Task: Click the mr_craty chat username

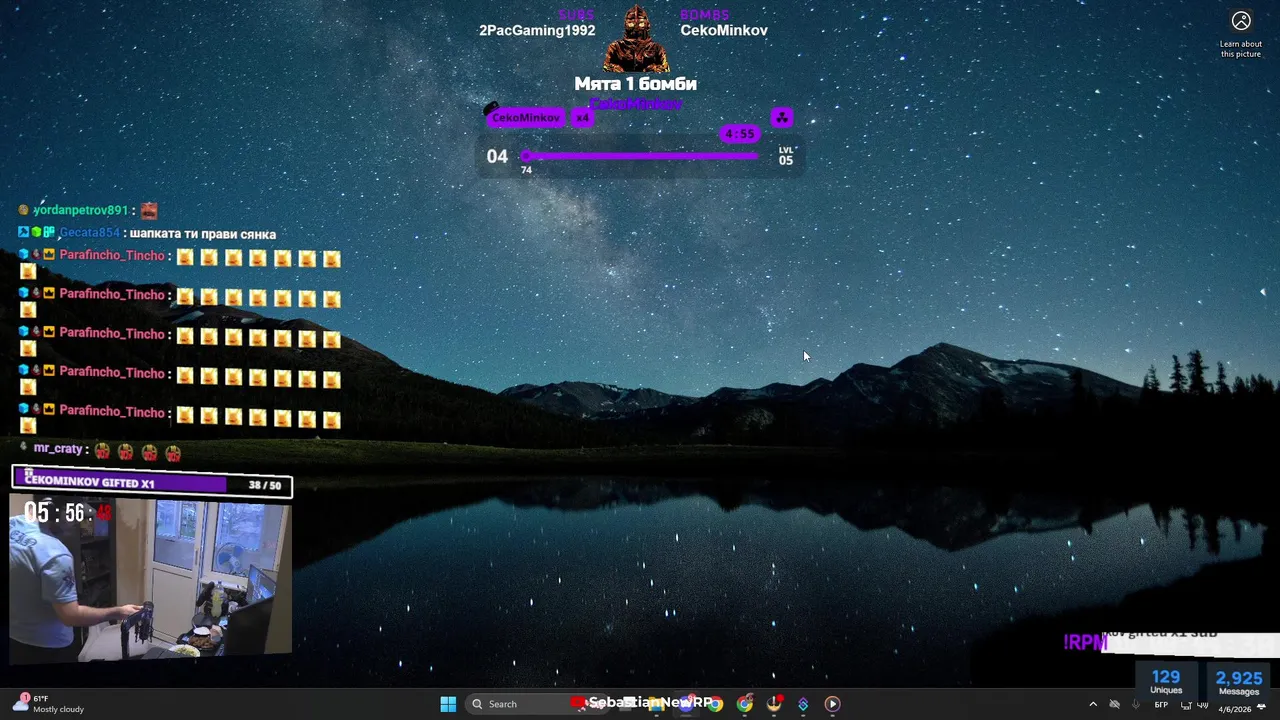Action: (58, 449)
